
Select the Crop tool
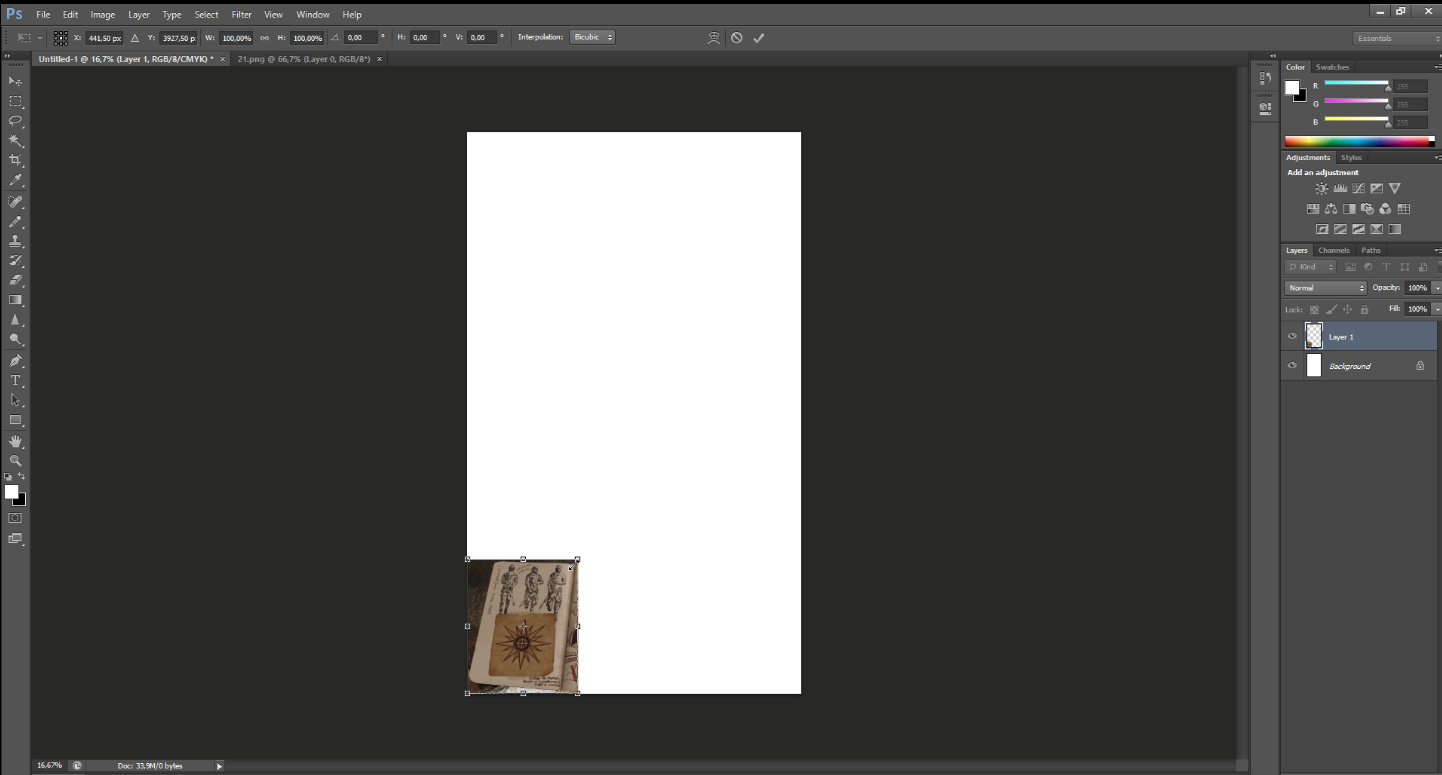(x=15, y=161)
